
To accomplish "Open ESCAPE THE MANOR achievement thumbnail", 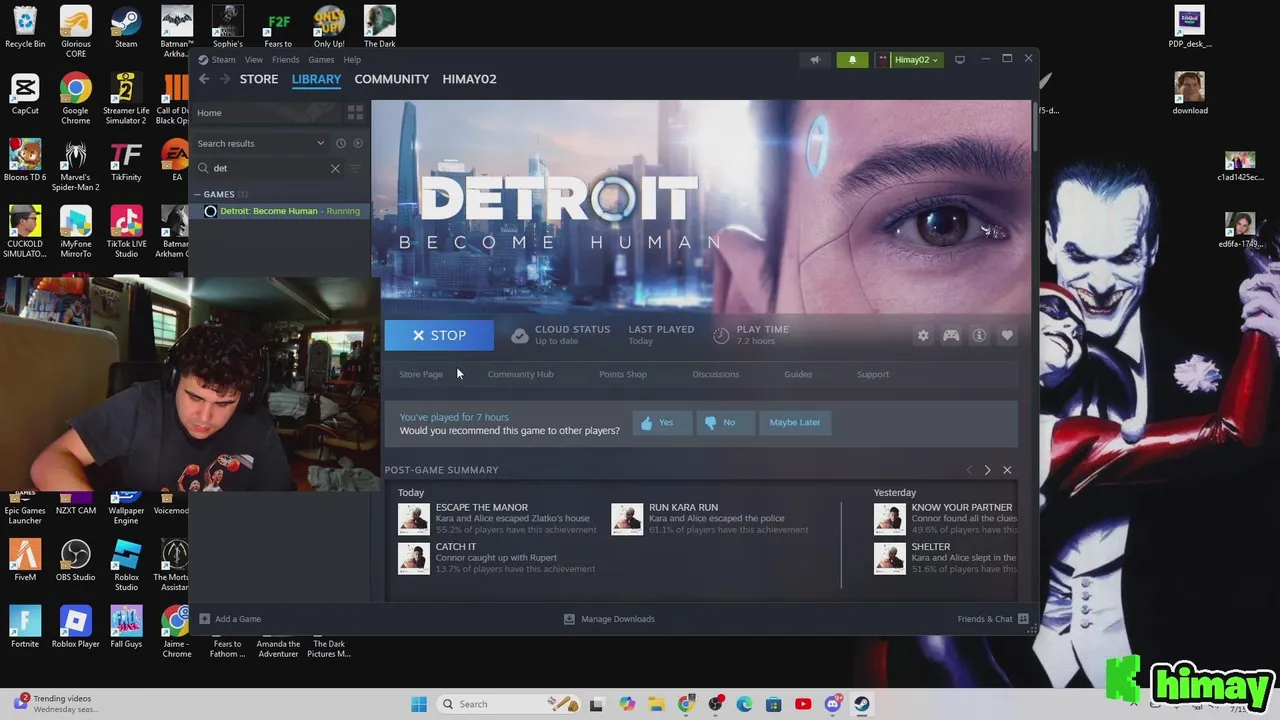I will click(414, 519).
